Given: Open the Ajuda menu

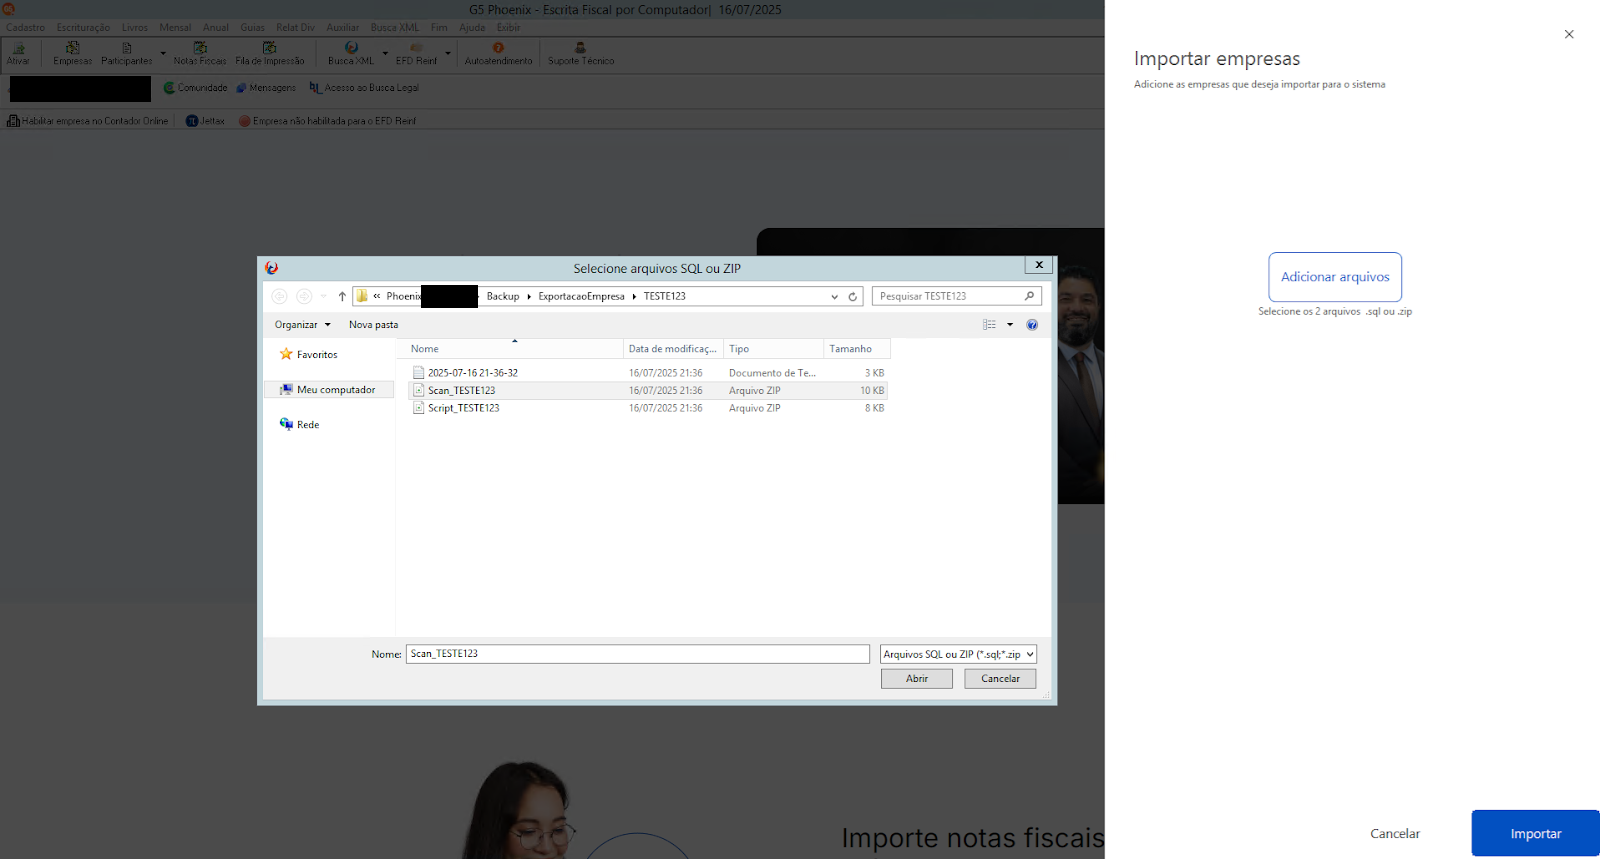Looking at the screenshot, I should point(472,27).
